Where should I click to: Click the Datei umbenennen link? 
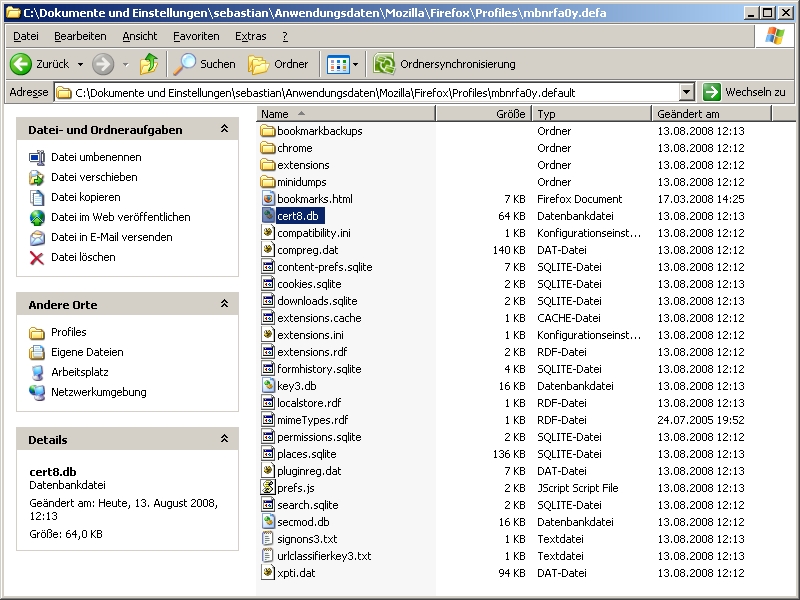96,158
